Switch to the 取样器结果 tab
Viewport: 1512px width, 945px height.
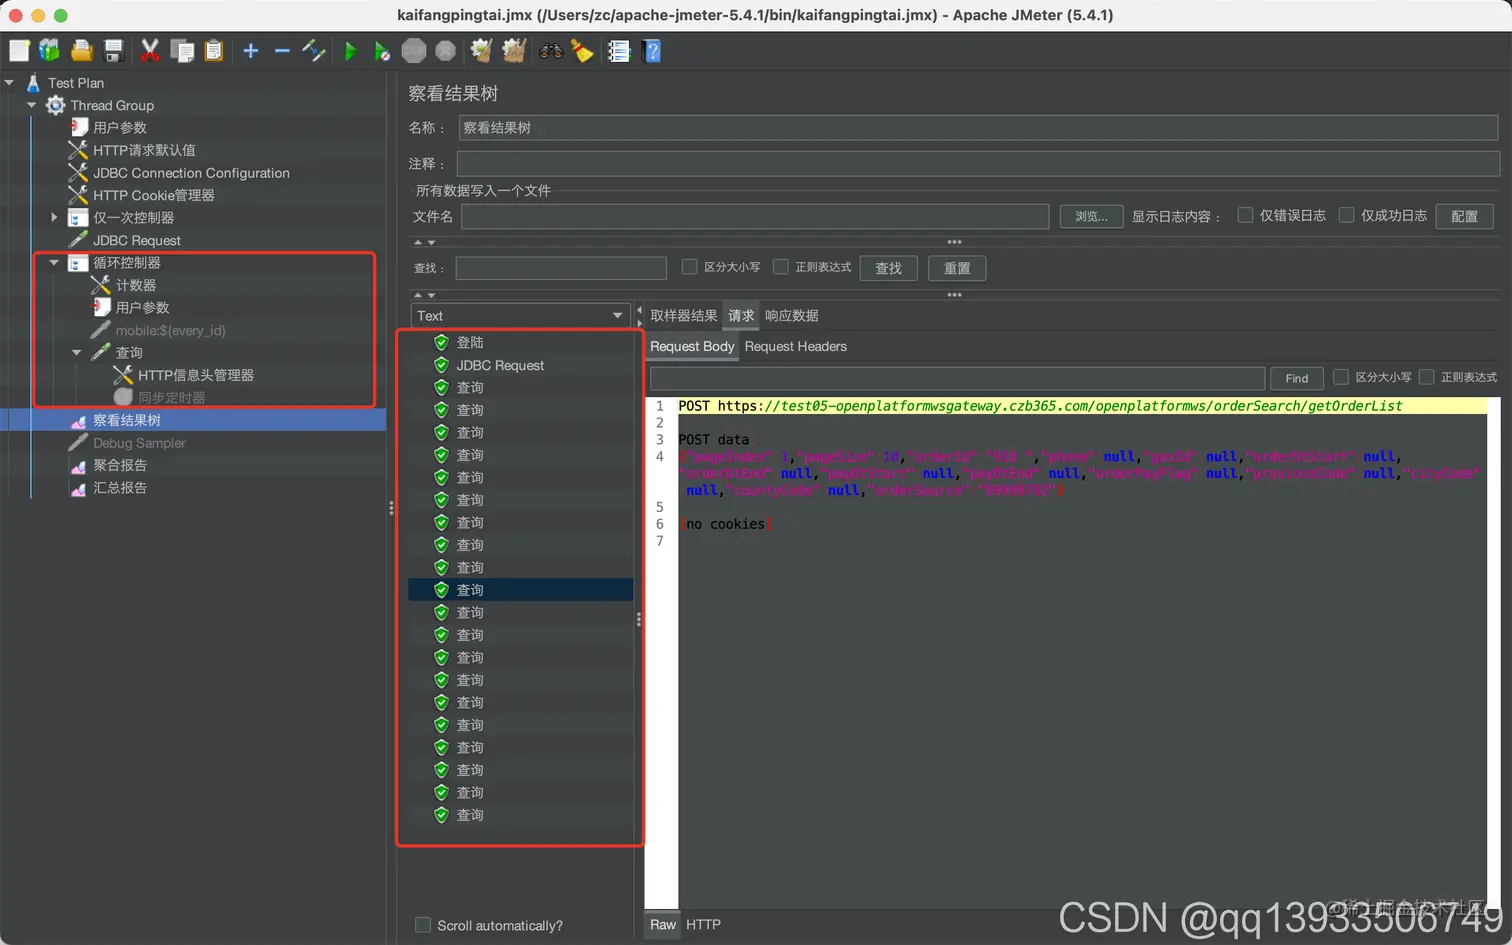click(x=684, y=316)
